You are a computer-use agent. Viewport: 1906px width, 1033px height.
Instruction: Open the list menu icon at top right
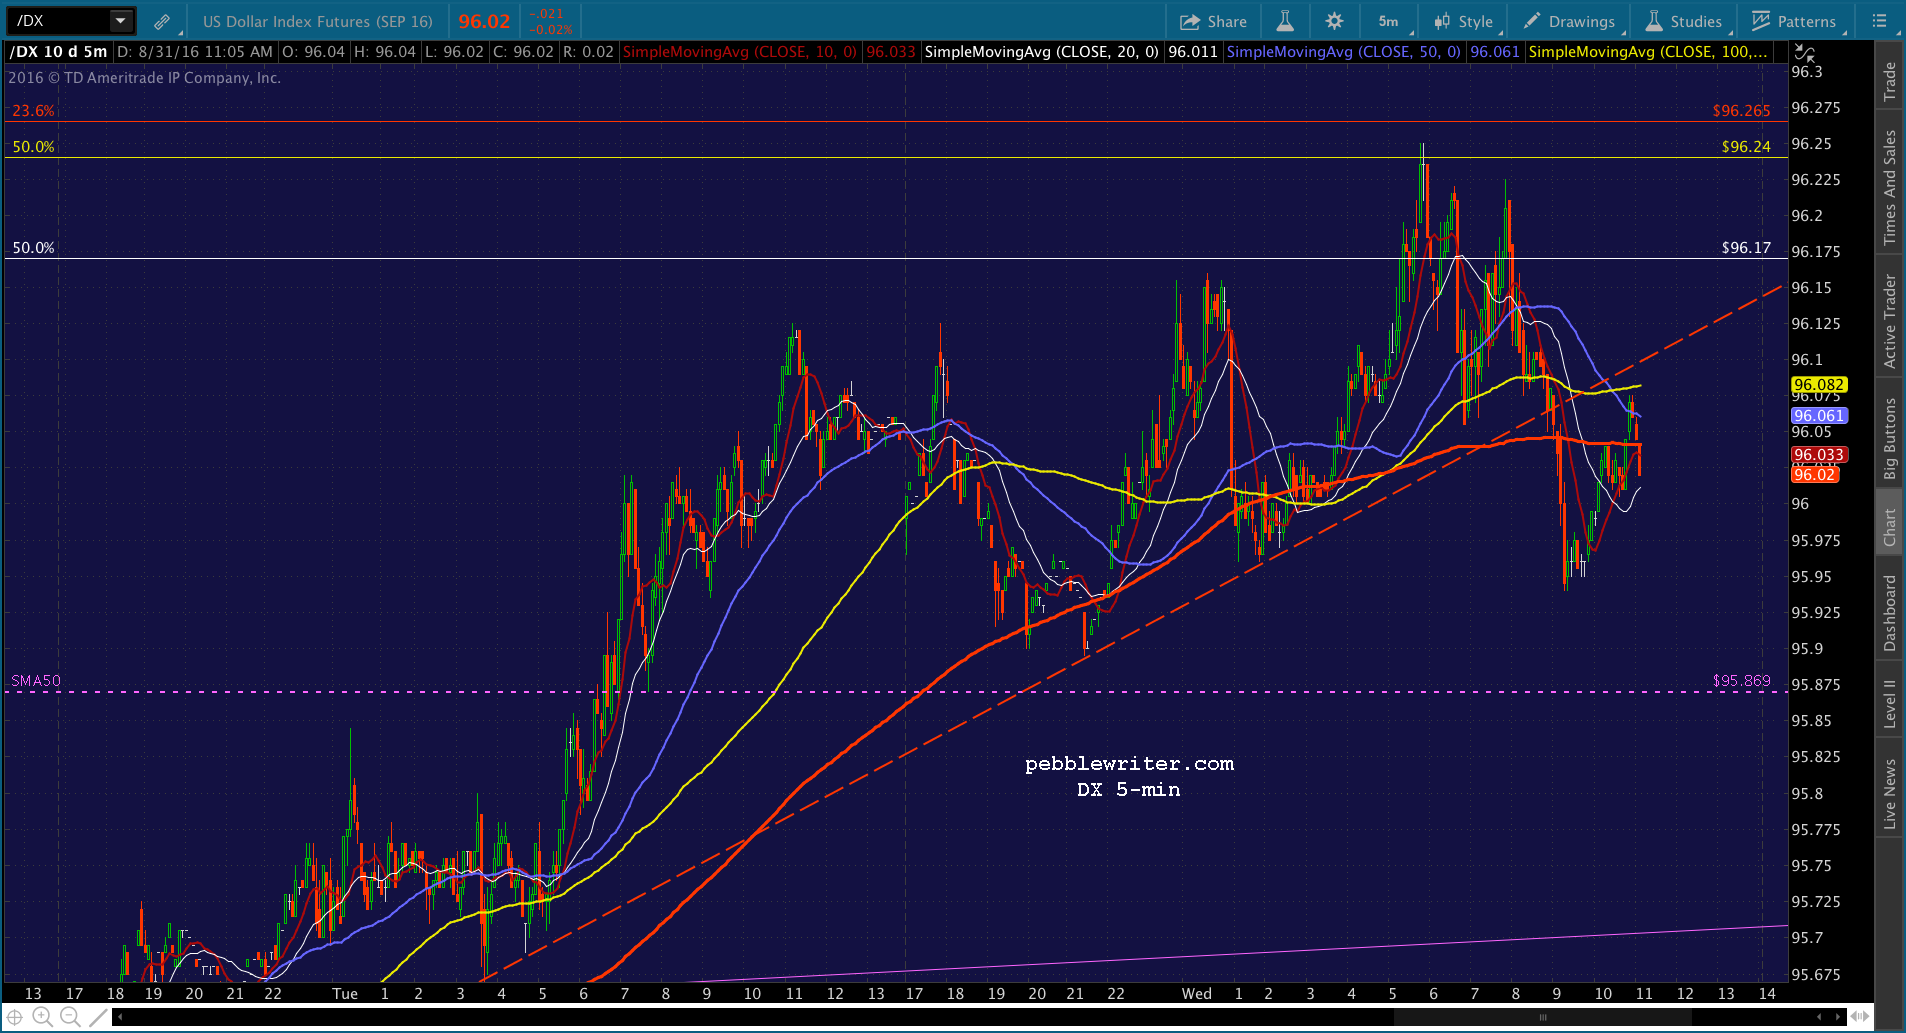(x=1879, y=21)
